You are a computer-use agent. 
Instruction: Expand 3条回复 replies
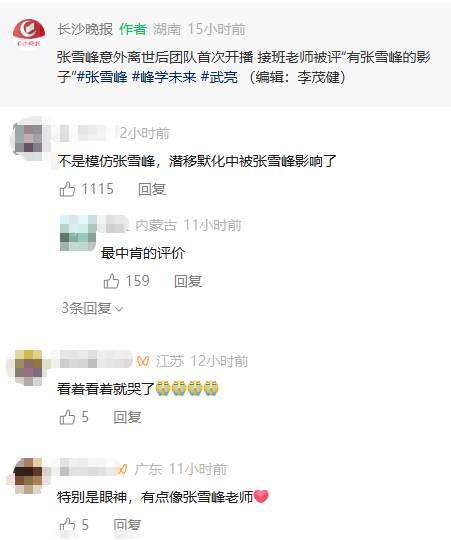pos(92,308)
